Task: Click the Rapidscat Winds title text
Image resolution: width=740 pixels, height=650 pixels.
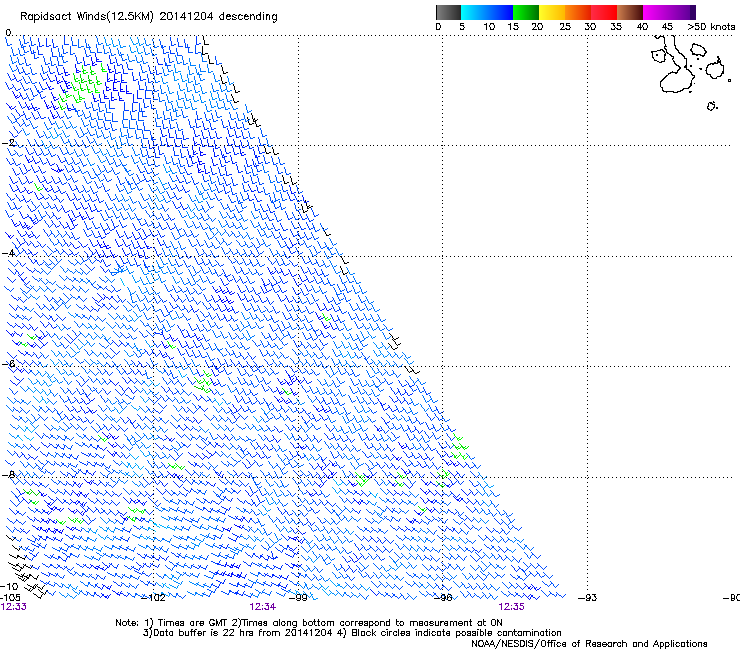Action: (149, 16)
